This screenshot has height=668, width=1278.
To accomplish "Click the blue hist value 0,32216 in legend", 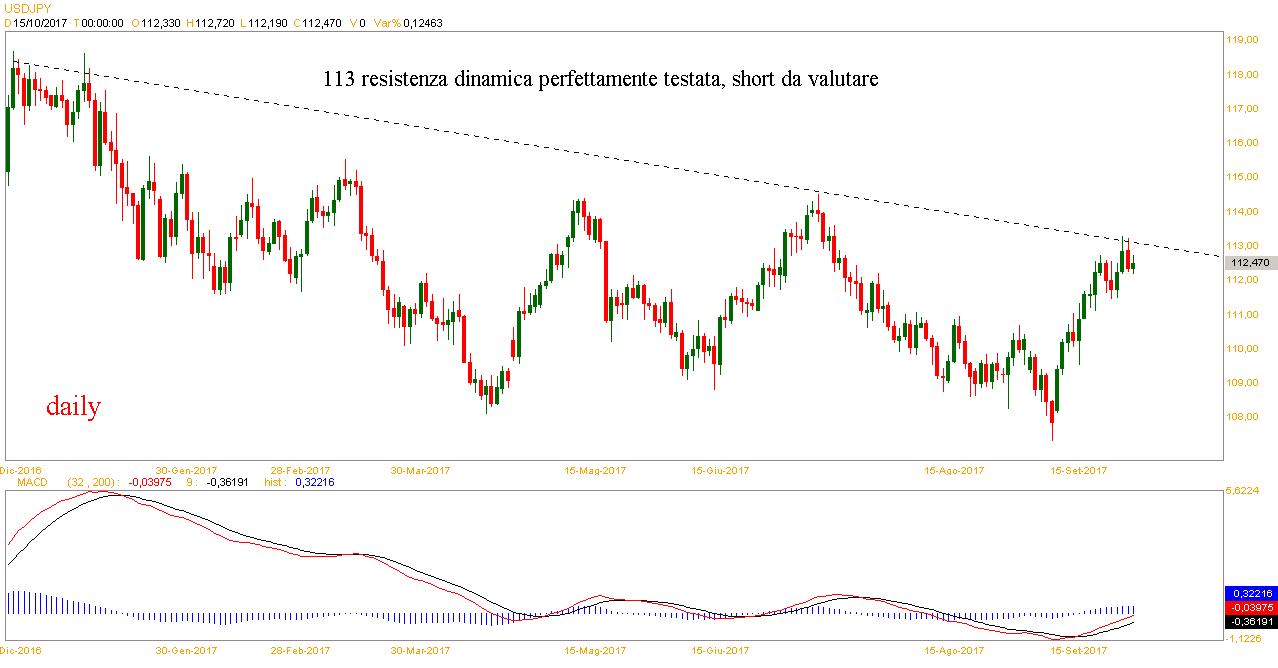I will [x=314, y=482].
